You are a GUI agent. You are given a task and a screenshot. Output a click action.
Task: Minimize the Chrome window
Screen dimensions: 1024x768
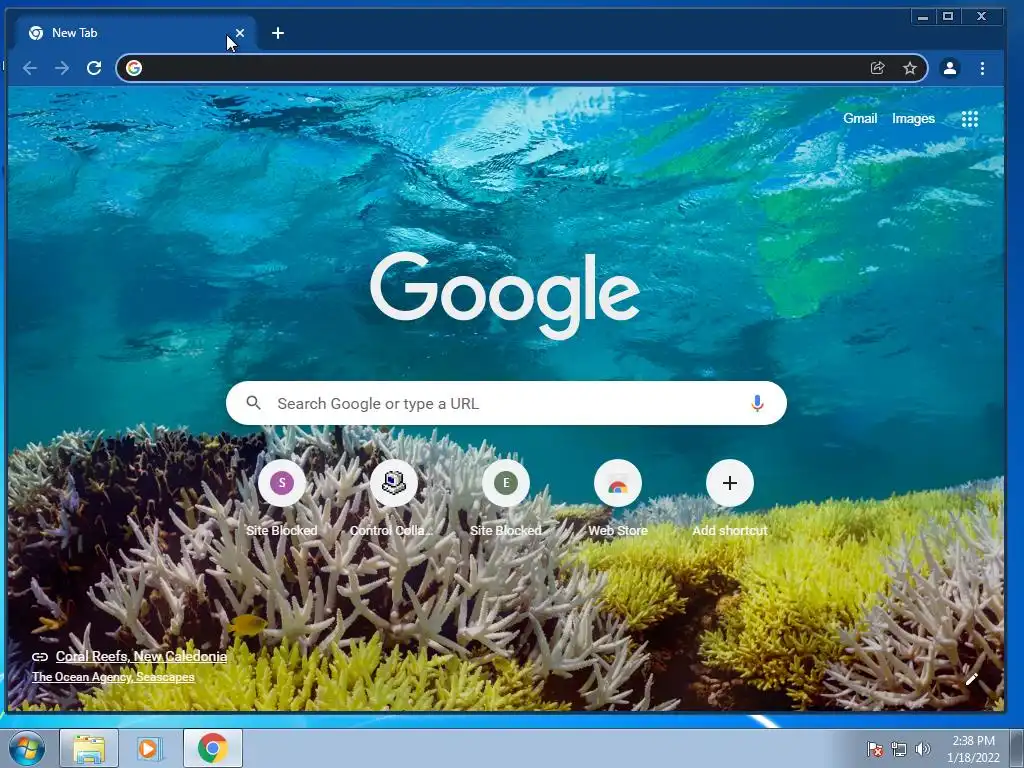pos(923,17)
